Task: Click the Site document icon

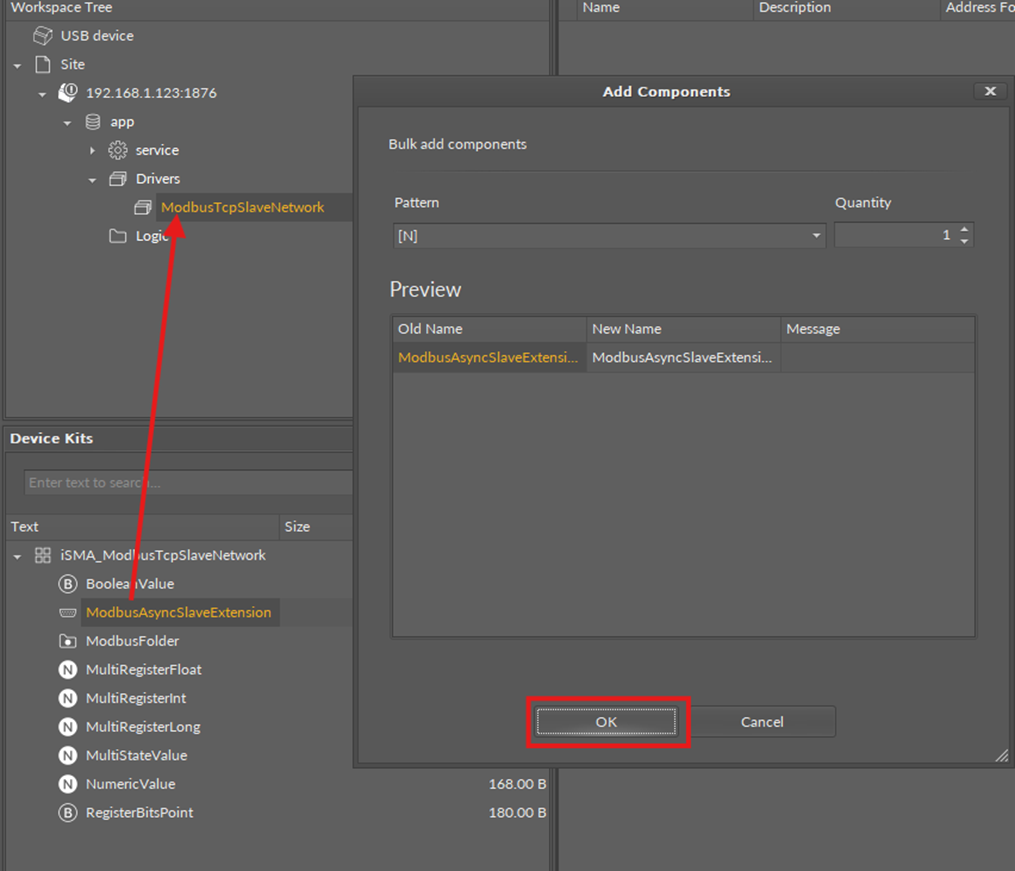Action: 43,64
